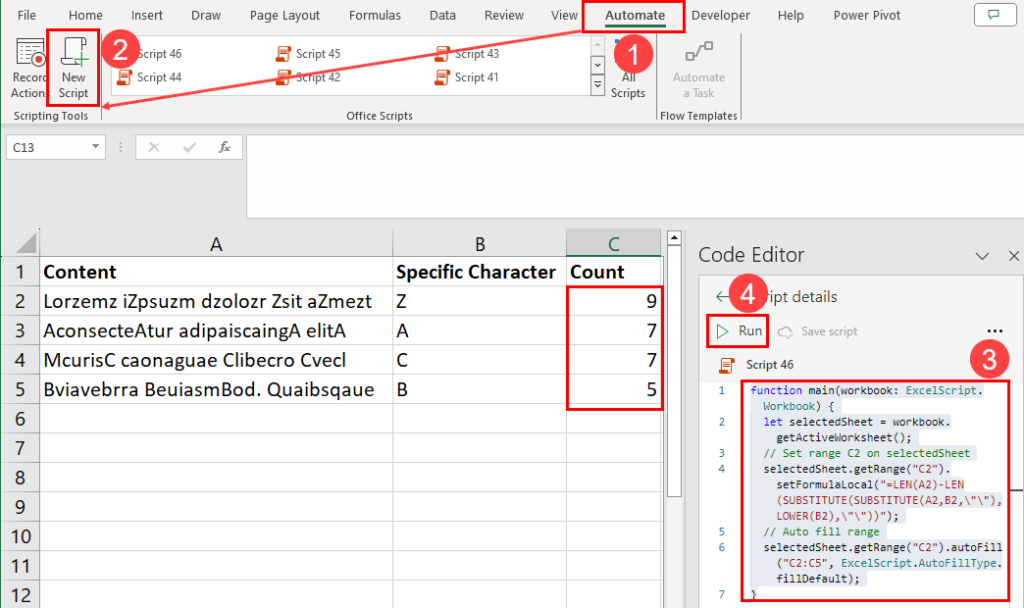Image resolution: width=1024 pixels, height=608 pixels.
Task: Select cell 'McurisC caonaguae Clibecro Cvecl'
Action: [x=216, y=360]
